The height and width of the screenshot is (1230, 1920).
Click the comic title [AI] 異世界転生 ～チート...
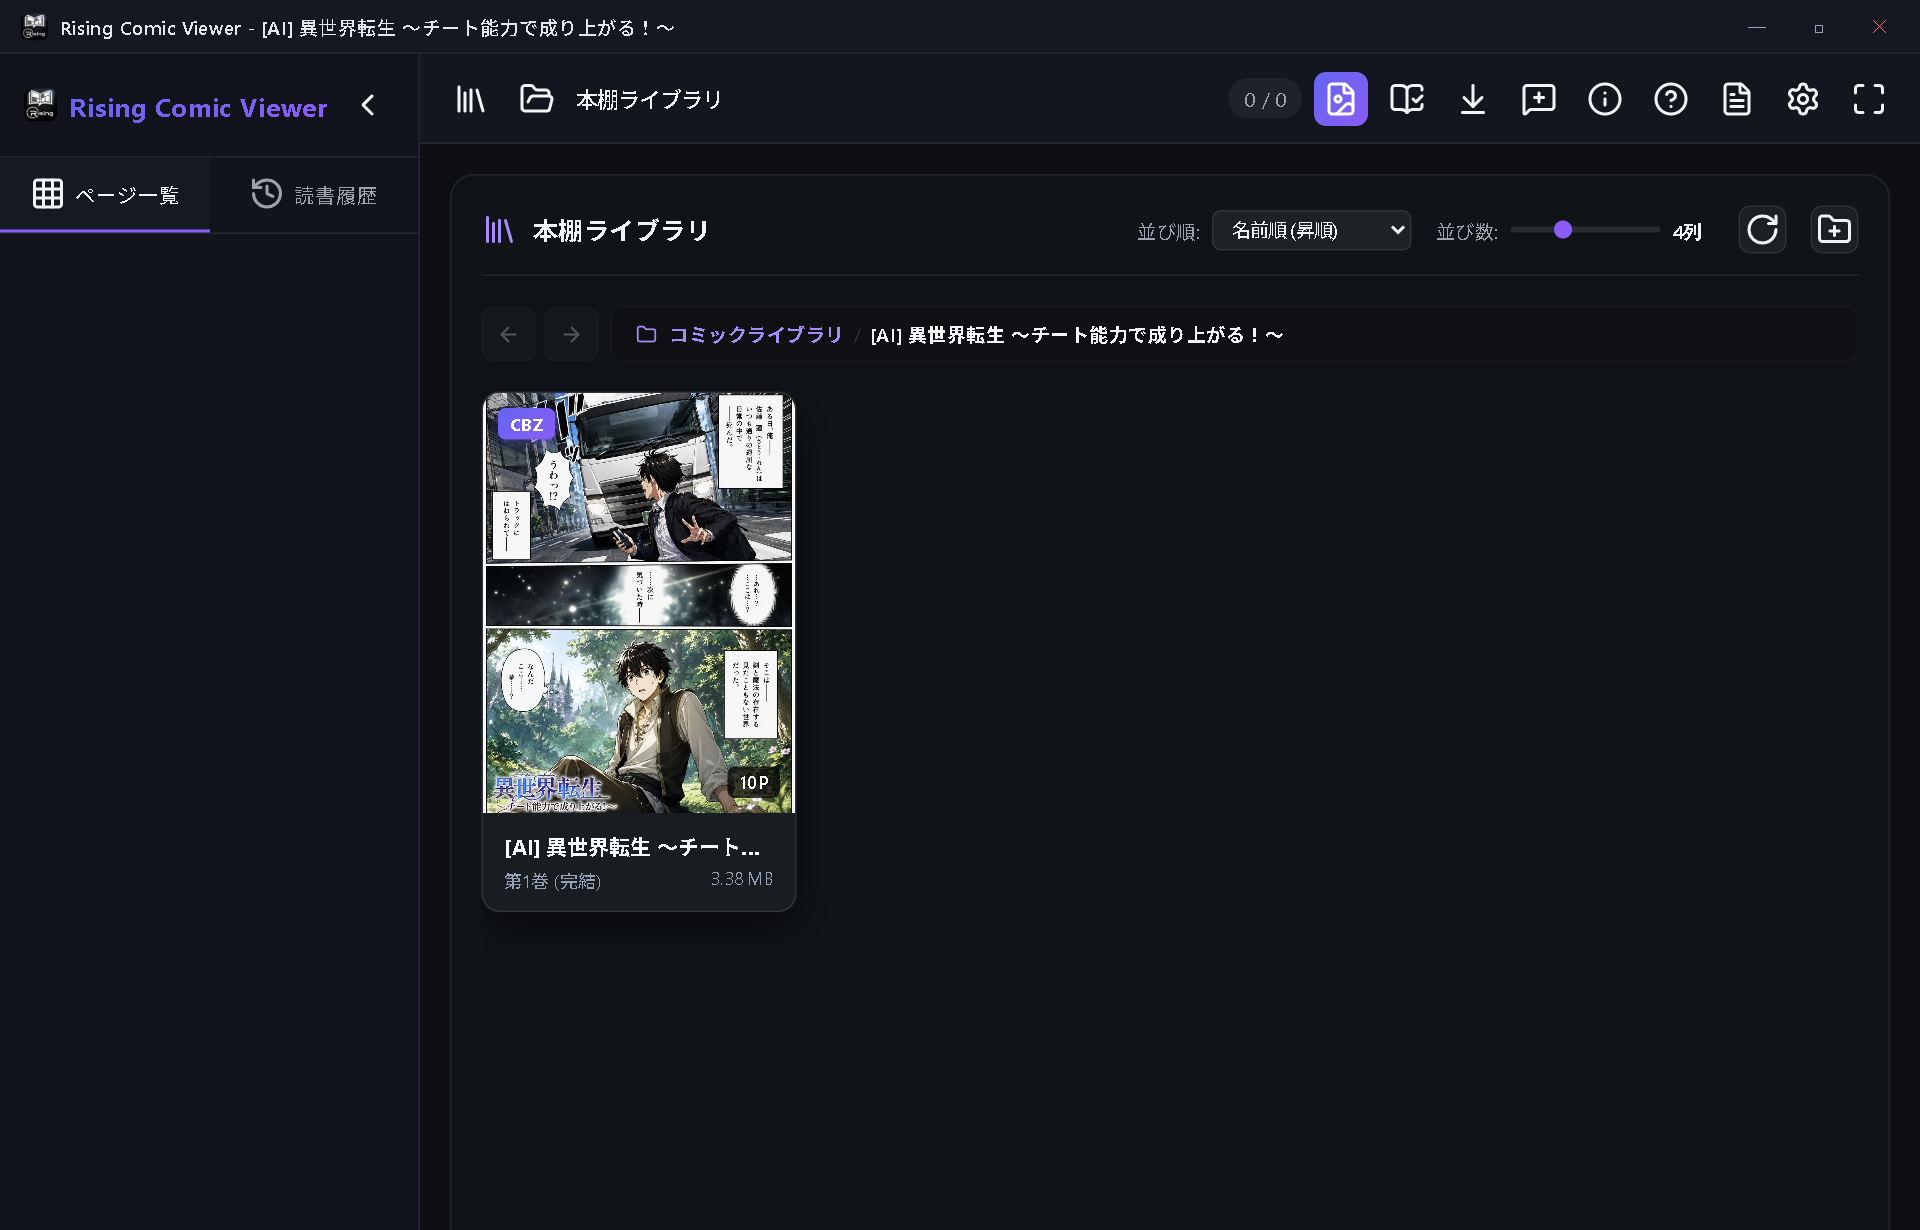(x=632, y=847)
